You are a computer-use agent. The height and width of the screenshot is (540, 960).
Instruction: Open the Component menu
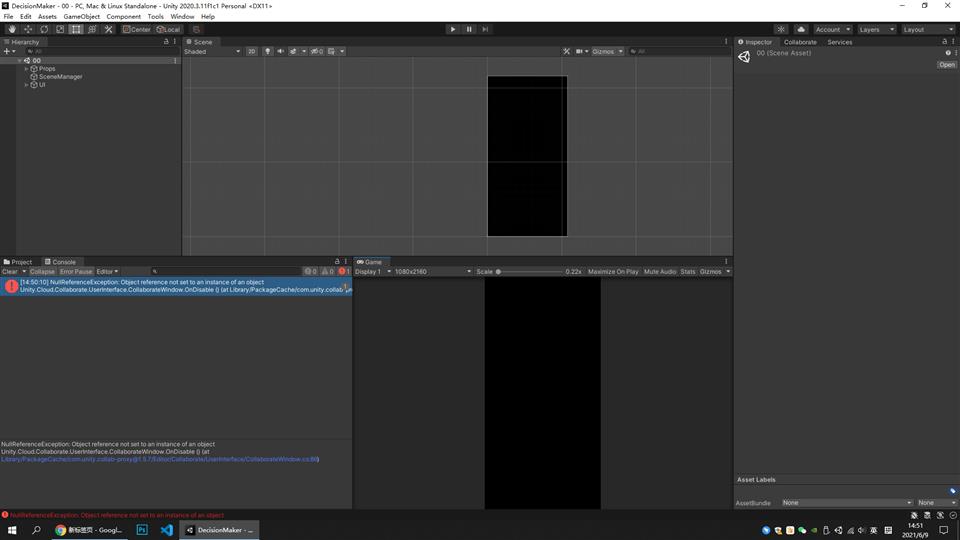tap(124, 17)
